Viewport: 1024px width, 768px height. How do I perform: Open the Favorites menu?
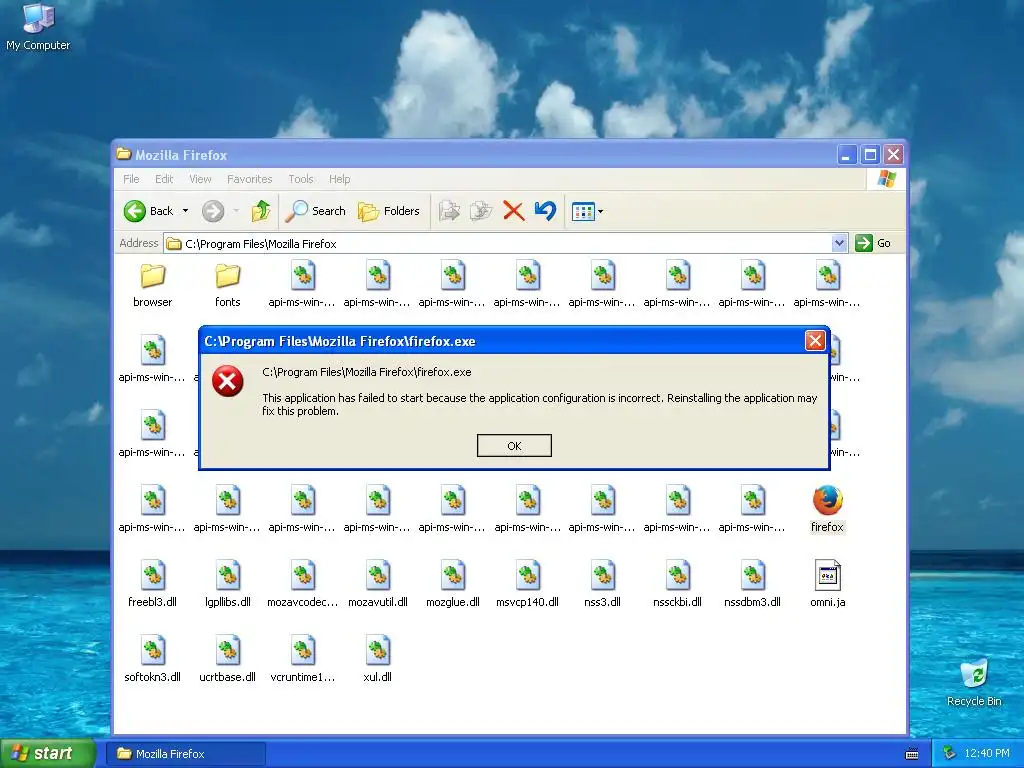click(249, 179)
